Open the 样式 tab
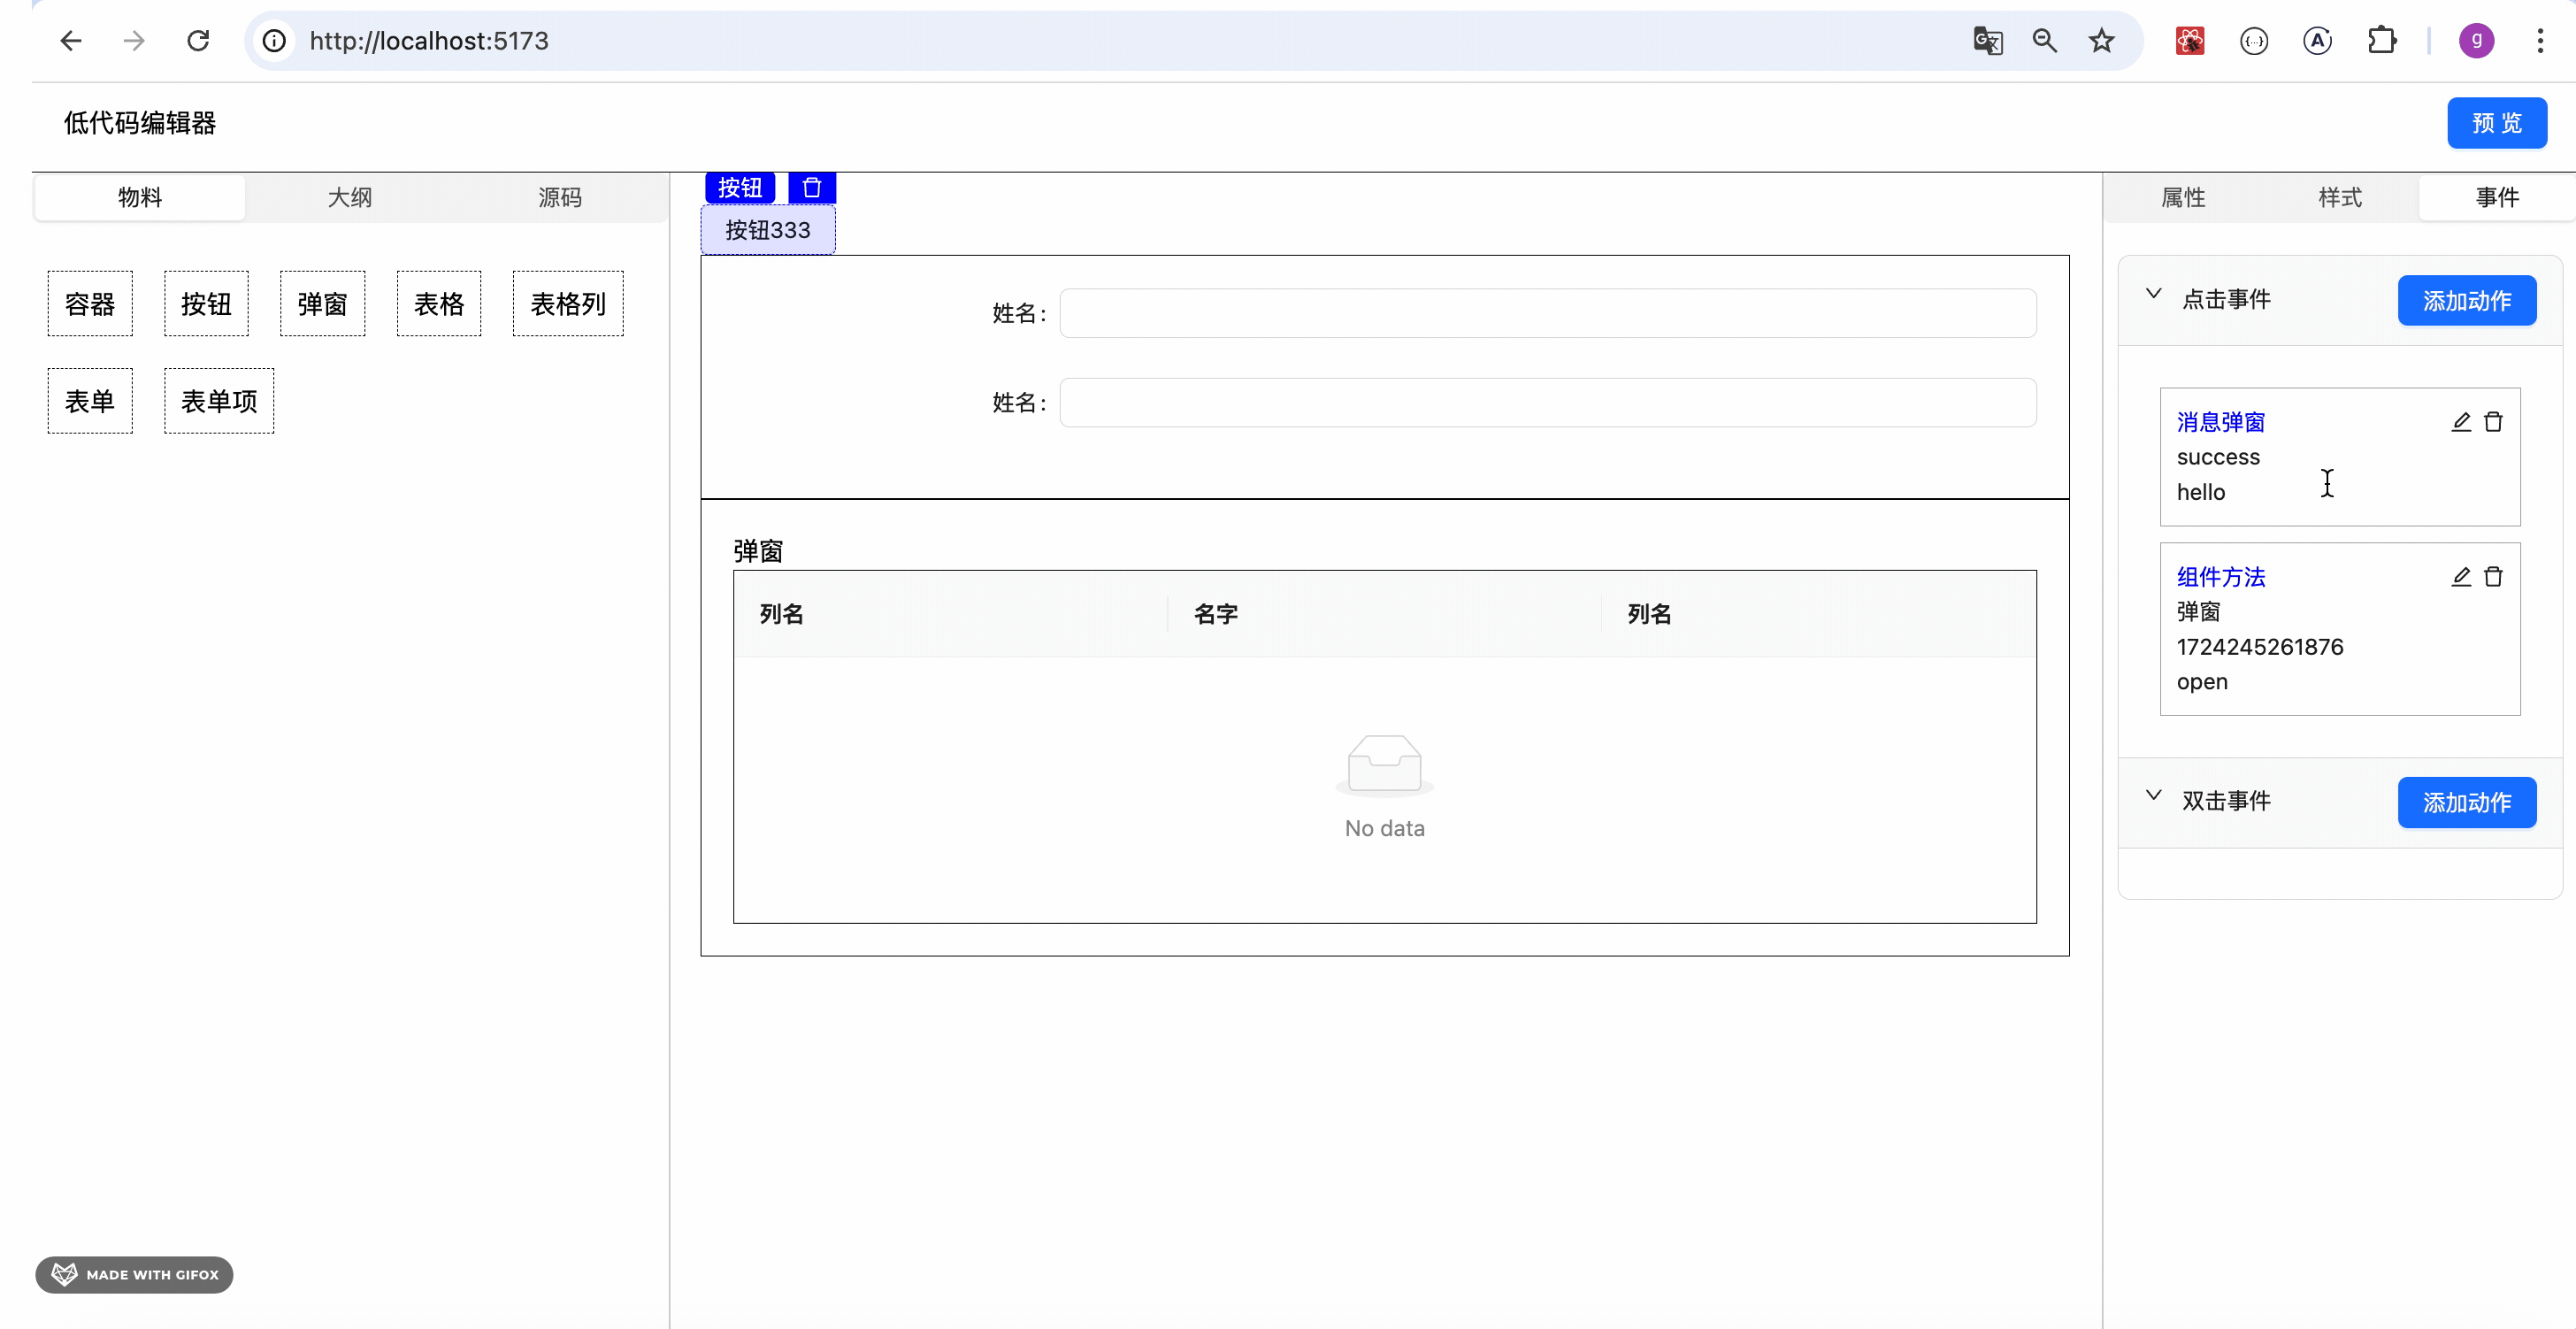 click(x=2340, y=197)
